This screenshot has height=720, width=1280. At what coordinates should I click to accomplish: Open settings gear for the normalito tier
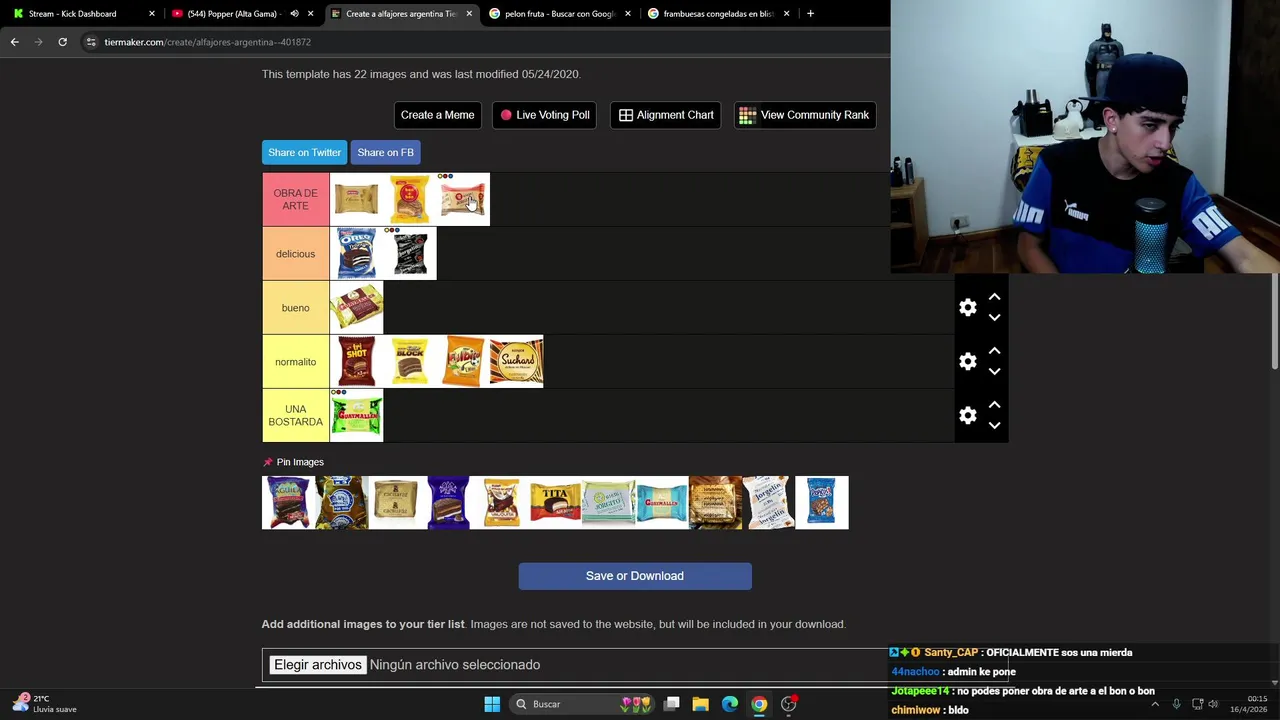click(967, 362)
